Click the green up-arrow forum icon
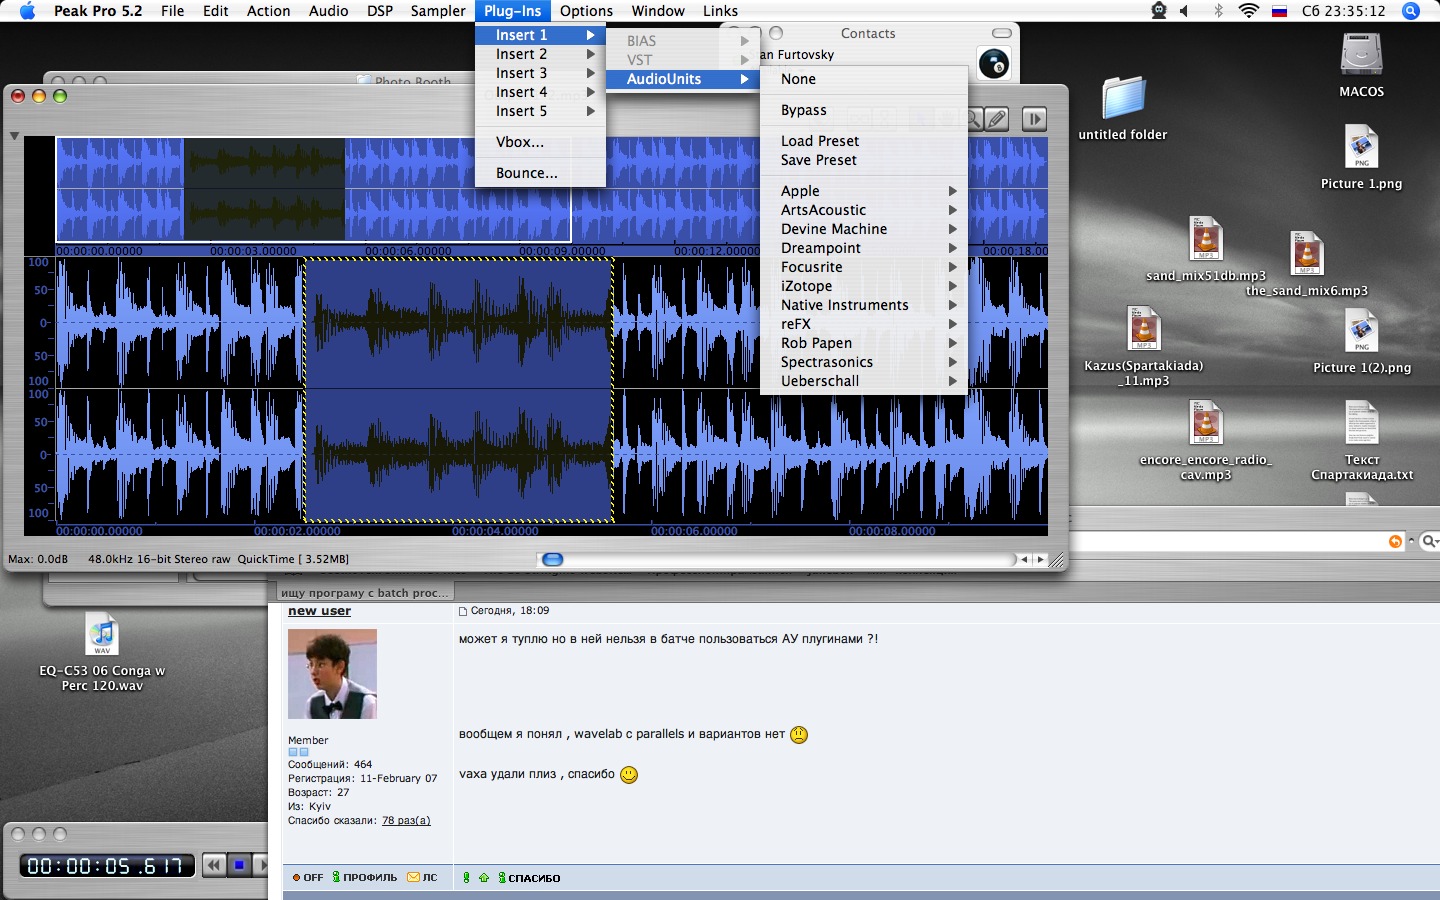The height and width of the screenshot is (900, 1440). click(x=484, y=878)
